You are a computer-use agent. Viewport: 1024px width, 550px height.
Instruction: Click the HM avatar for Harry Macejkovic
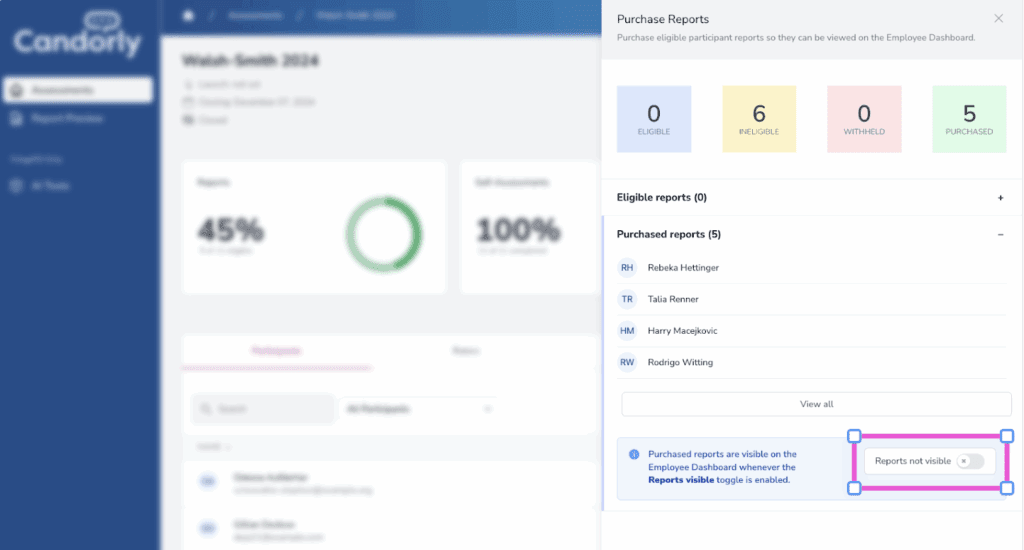tap(627, 331)
